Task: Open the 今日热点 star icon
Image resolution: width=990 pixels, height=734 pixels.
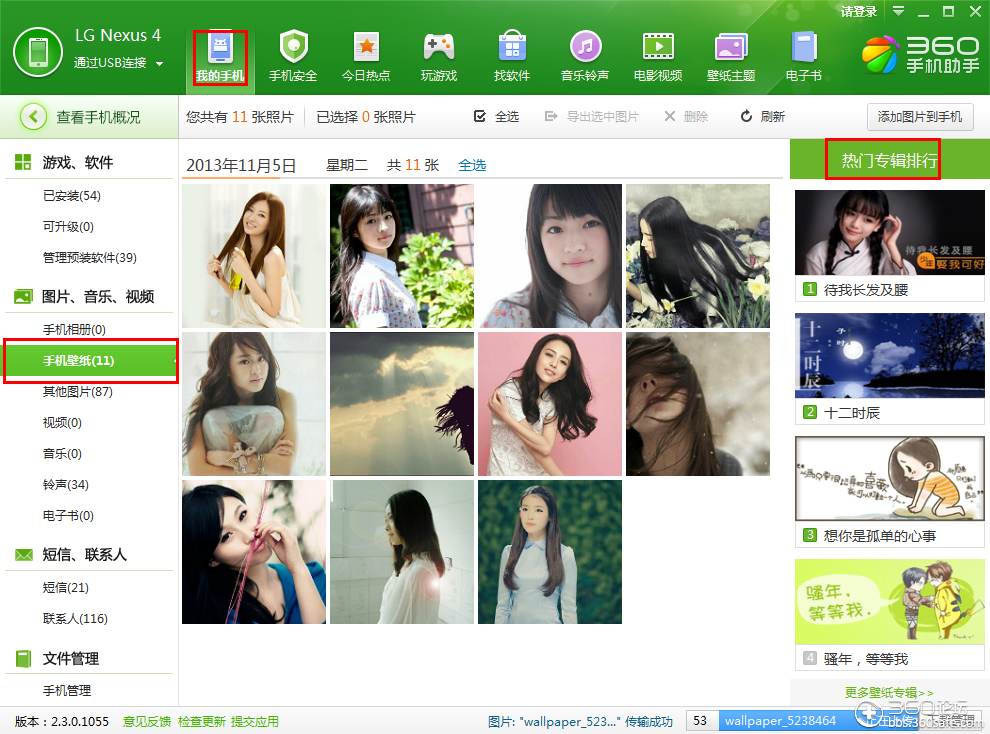Action: [x=366, y=47]
